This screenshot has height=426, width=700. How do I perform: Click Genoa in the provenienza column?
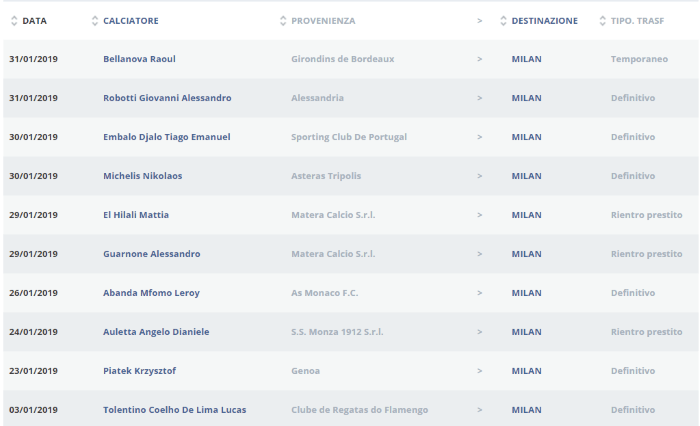point(305,371)
